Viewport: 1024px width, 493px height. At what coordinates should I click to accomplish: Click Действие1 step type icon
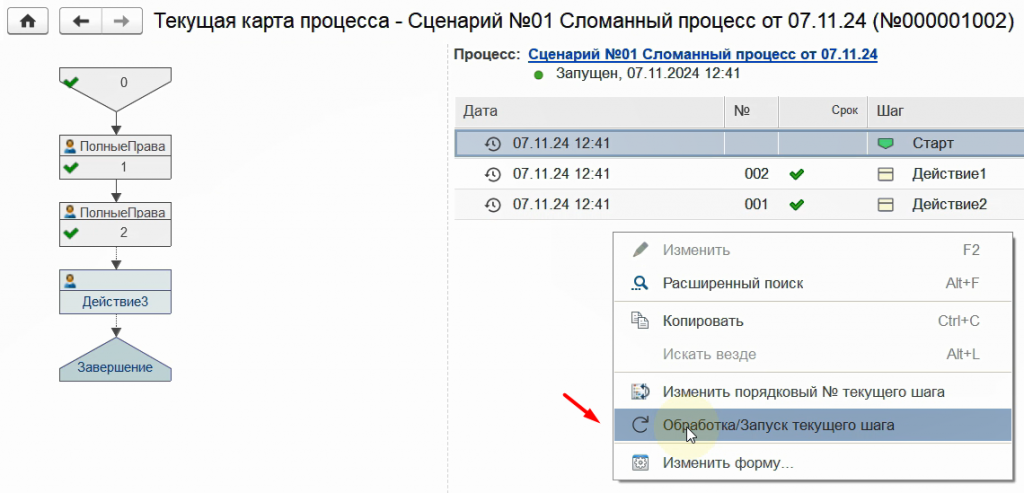click(x=885, y=174)
